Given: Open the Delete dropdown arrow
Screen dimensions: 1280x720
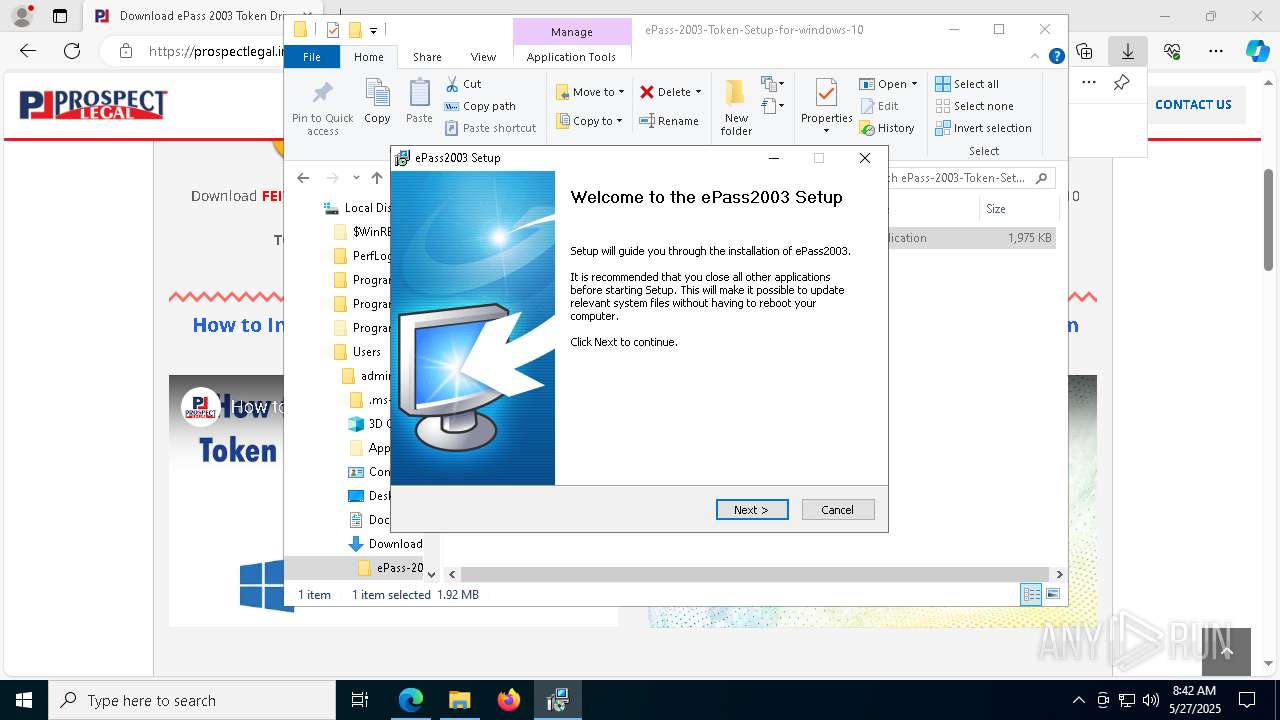Looking at the screenshot, I should pyautogui.click(x=698, y=92).
